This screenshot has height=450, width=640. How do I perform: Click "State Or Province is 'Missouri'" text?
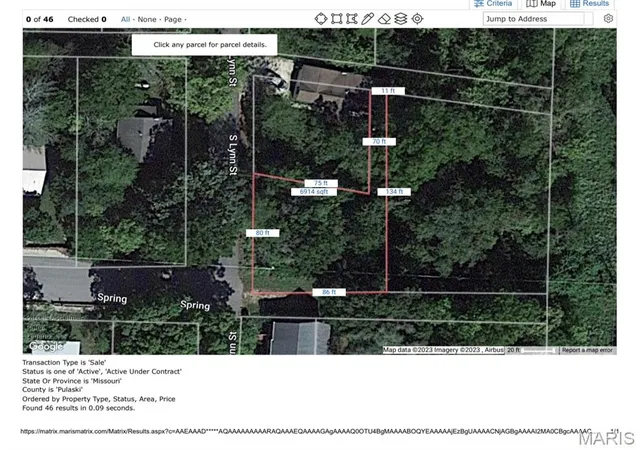72,381
